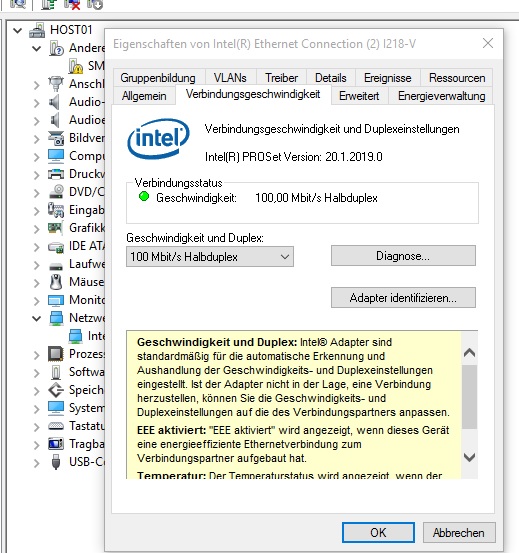Click the Andere Geräte category icon
The height and width of the screenshot is (553, 519).
pyautogui.click(x=56, y=48)
